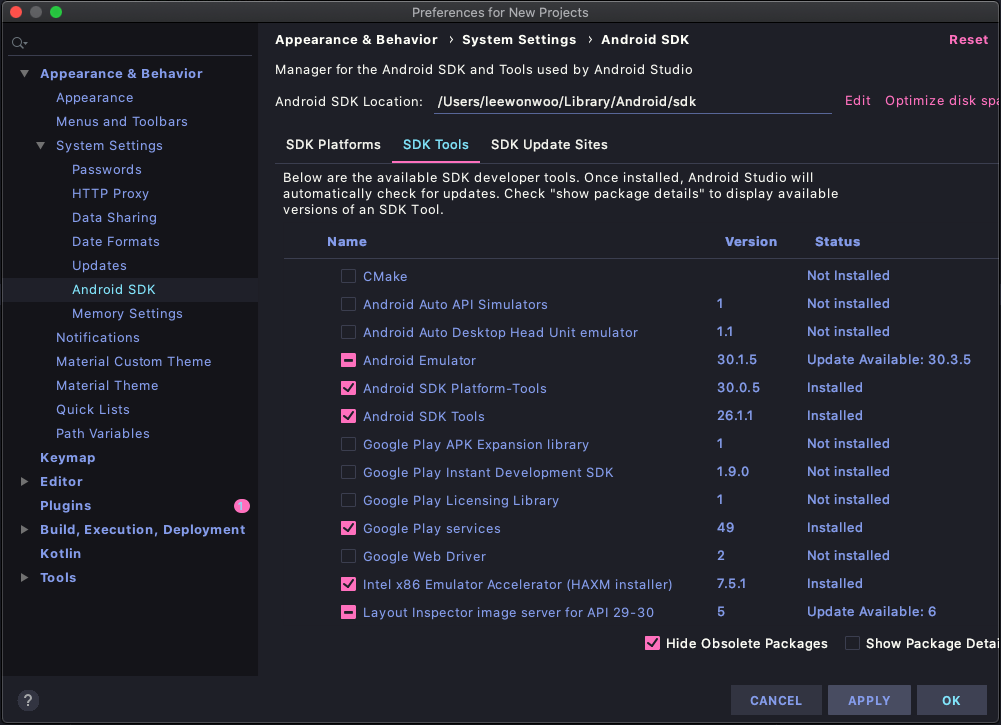Sort by the Name column header

[x=347, y=242]
